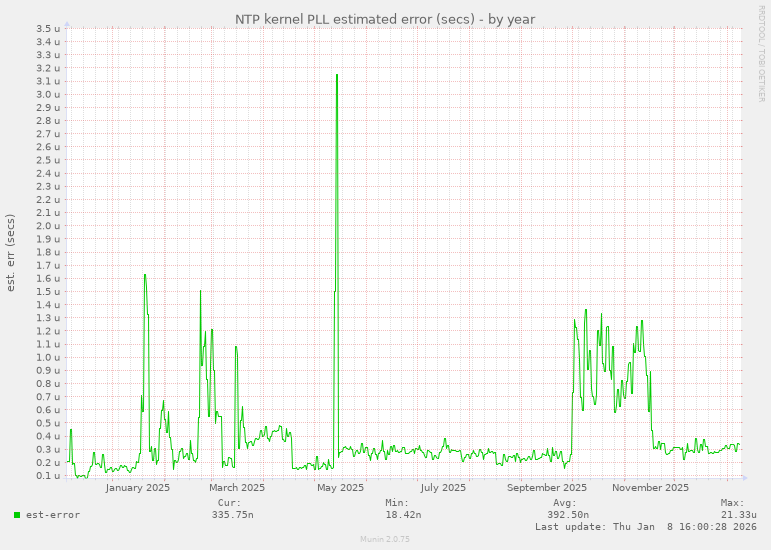Click the tallest spike peak near May 2025
The width and height of the screenshot is (771, 550).
click(x=337, y=75)
